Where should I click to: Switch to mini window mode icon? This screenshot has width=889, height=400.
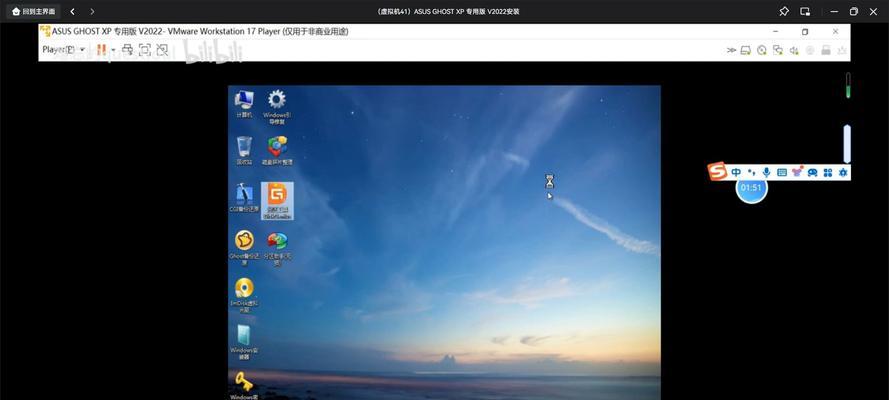805,11
